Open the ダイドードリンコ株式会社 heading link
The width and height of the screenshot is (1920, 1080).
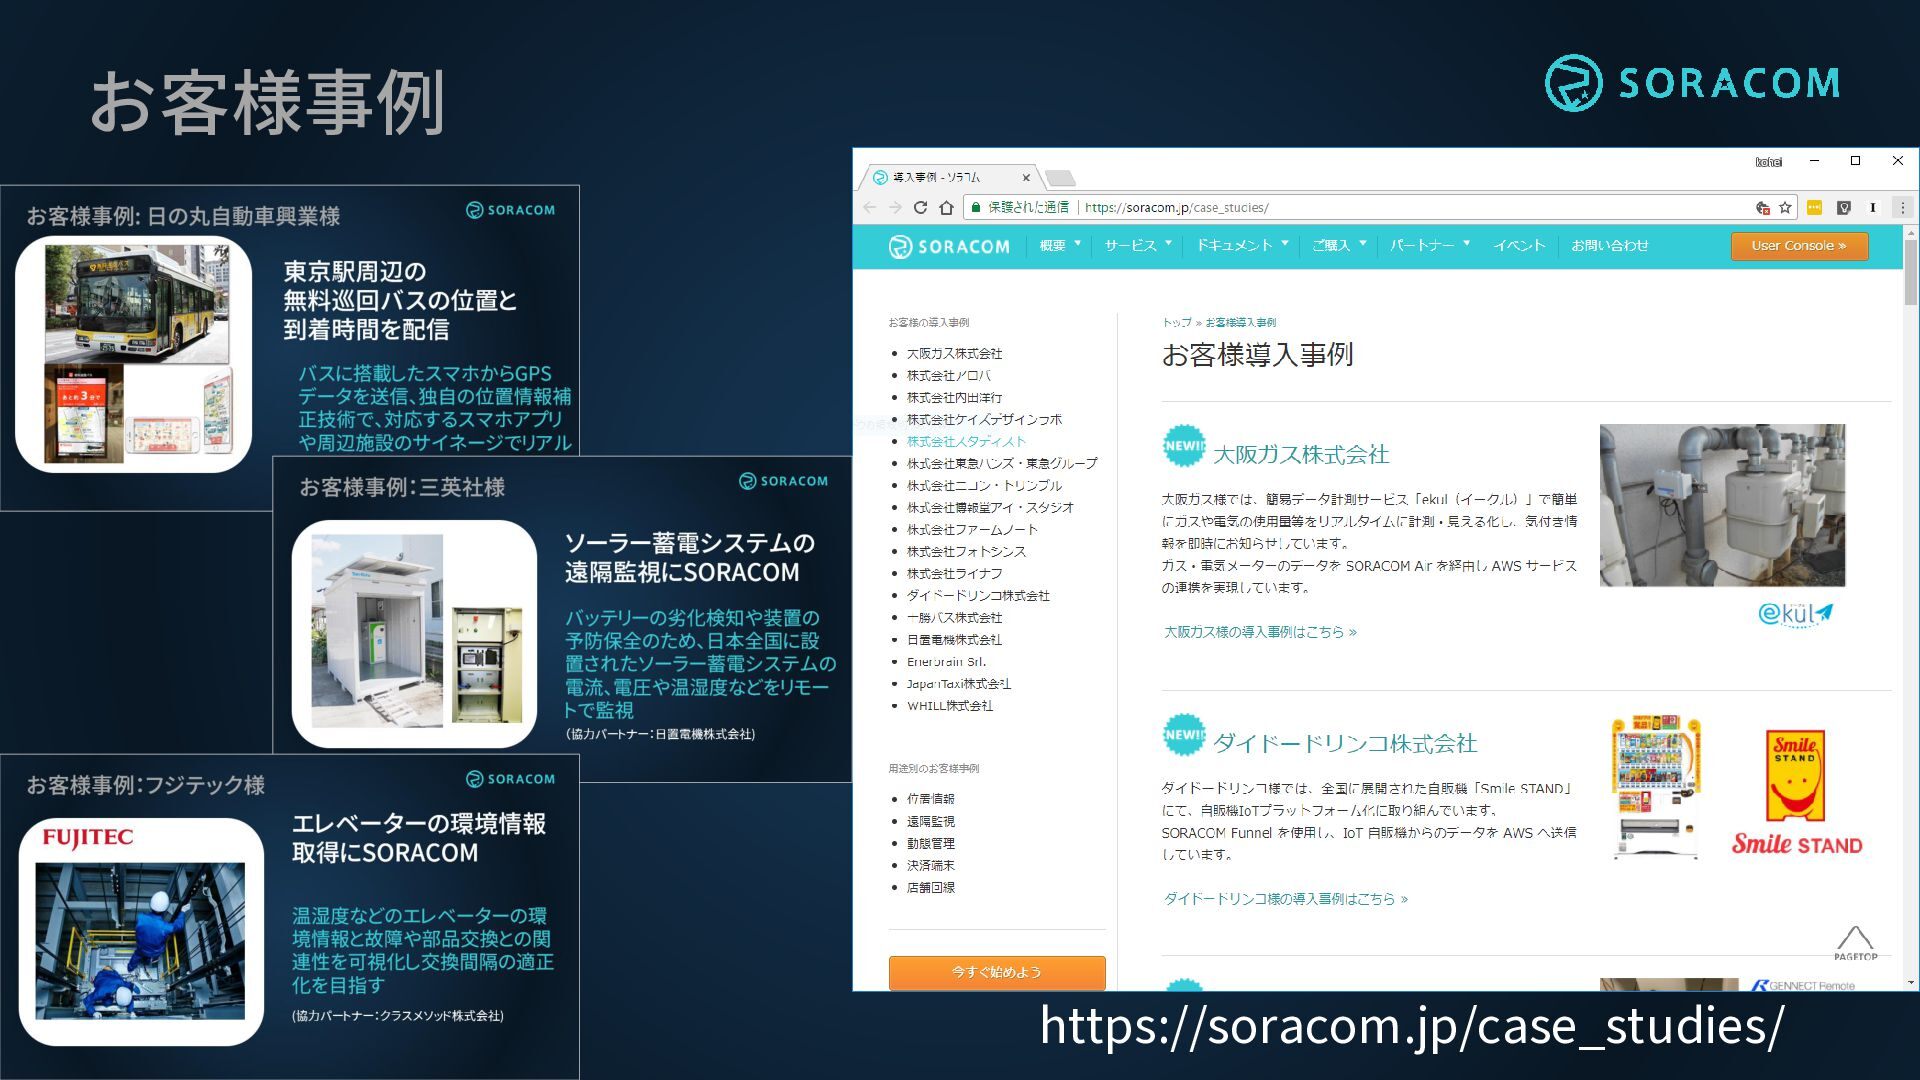click(x=1345, y=744)
